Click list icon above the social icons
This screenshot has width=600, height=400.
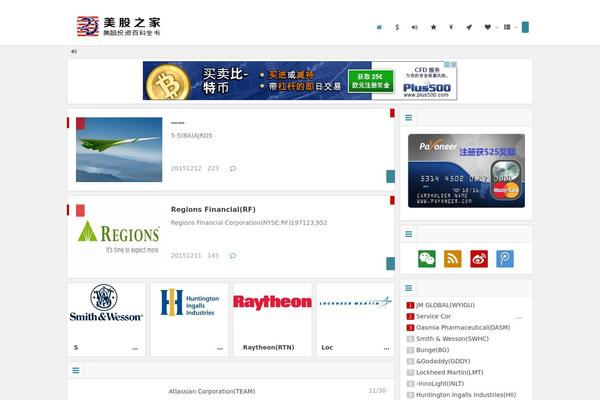[409, 234]
